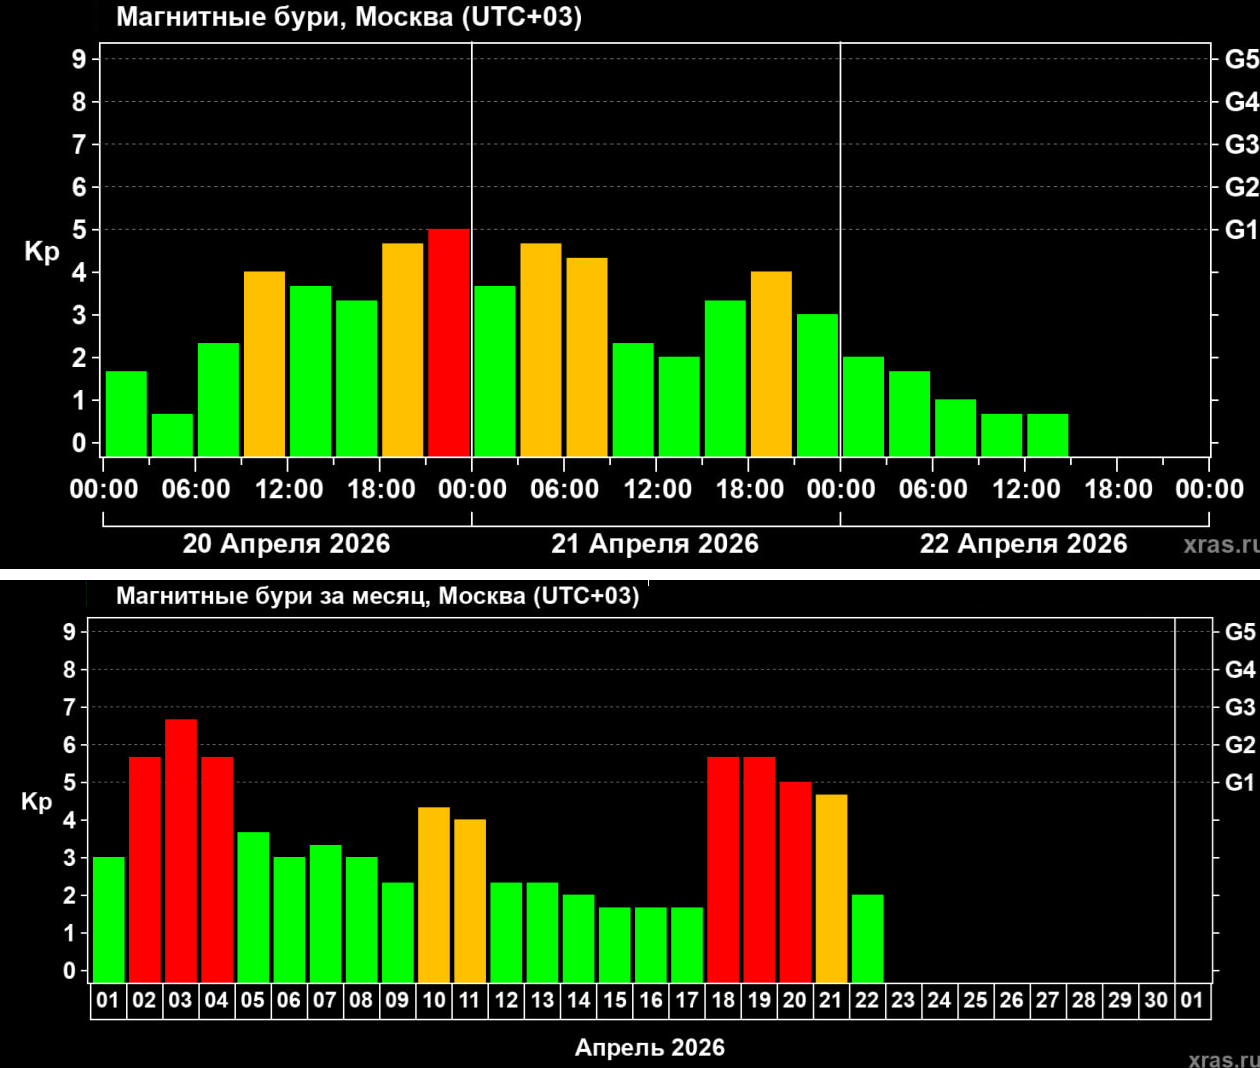This screenshot has width=1260, height=1068.
Task: Select the "20 Апреля 2026" date label
Action: pyautogui.click(x=286, y=544)
